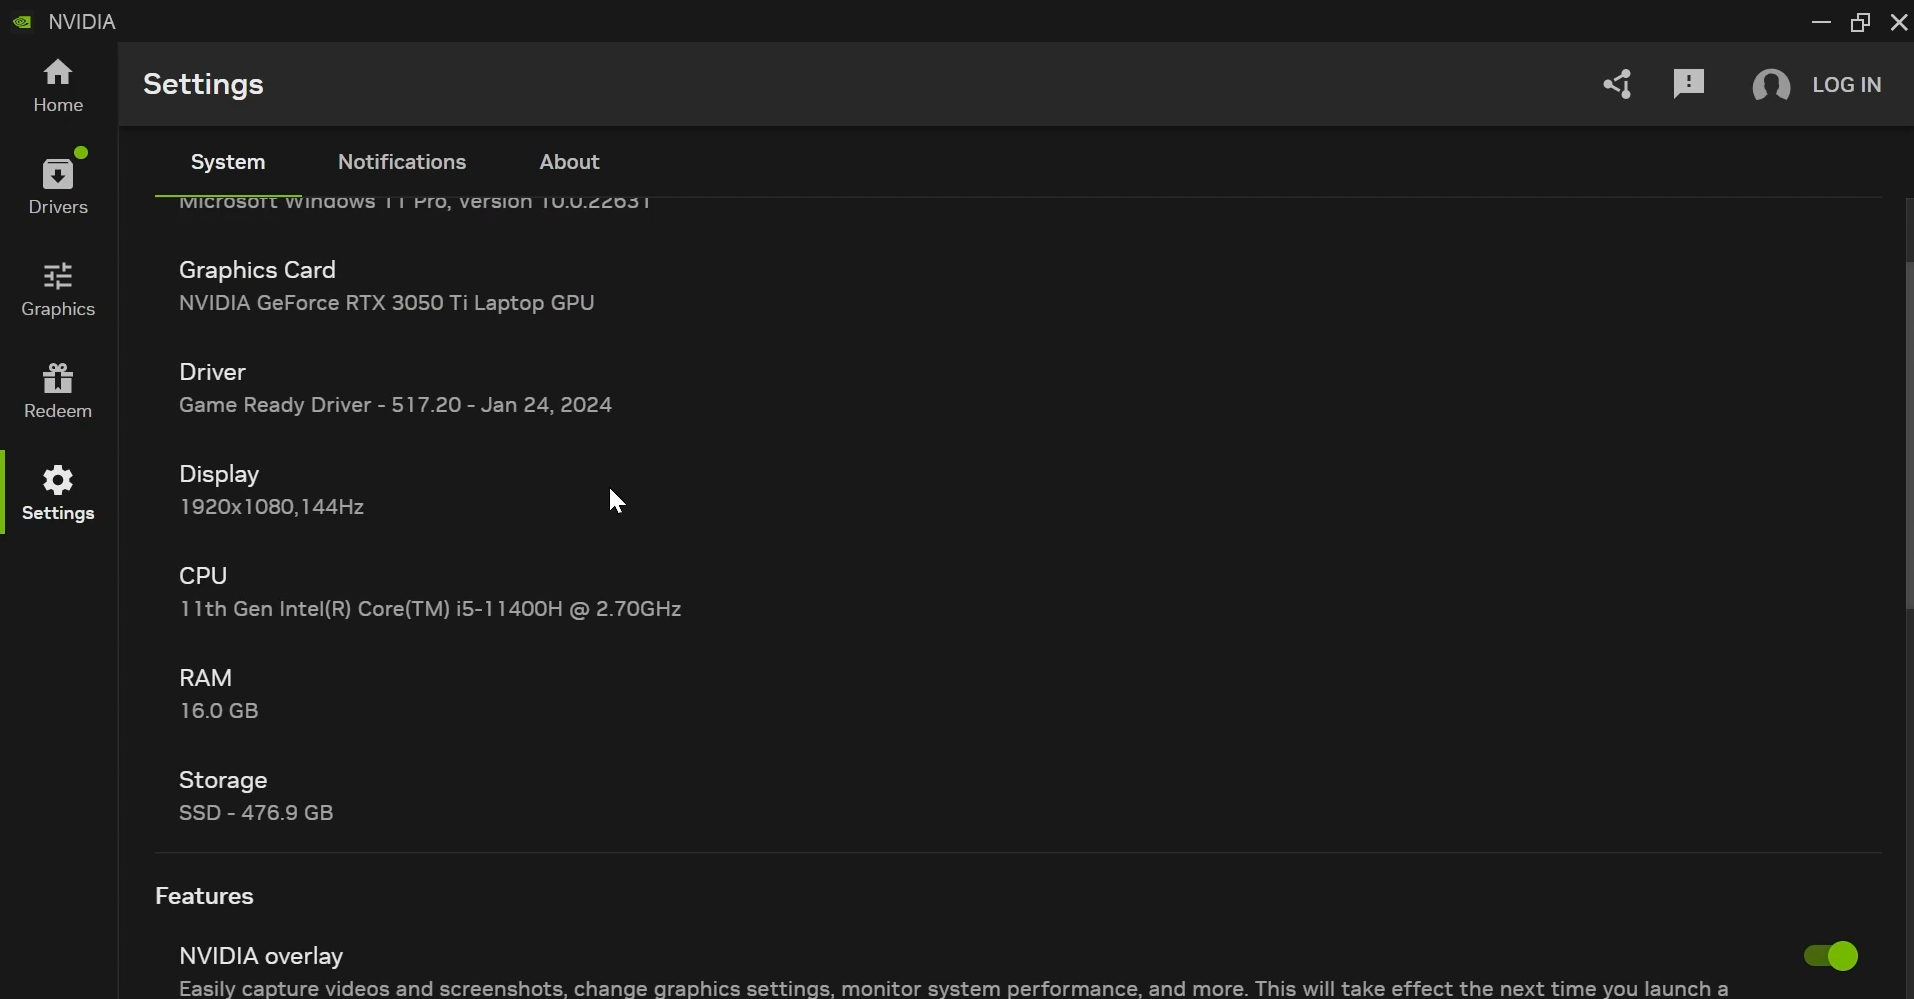1914x999 pixels.
Task: Go to the Home page in sidebar
Action: click(x=58, y=86)
